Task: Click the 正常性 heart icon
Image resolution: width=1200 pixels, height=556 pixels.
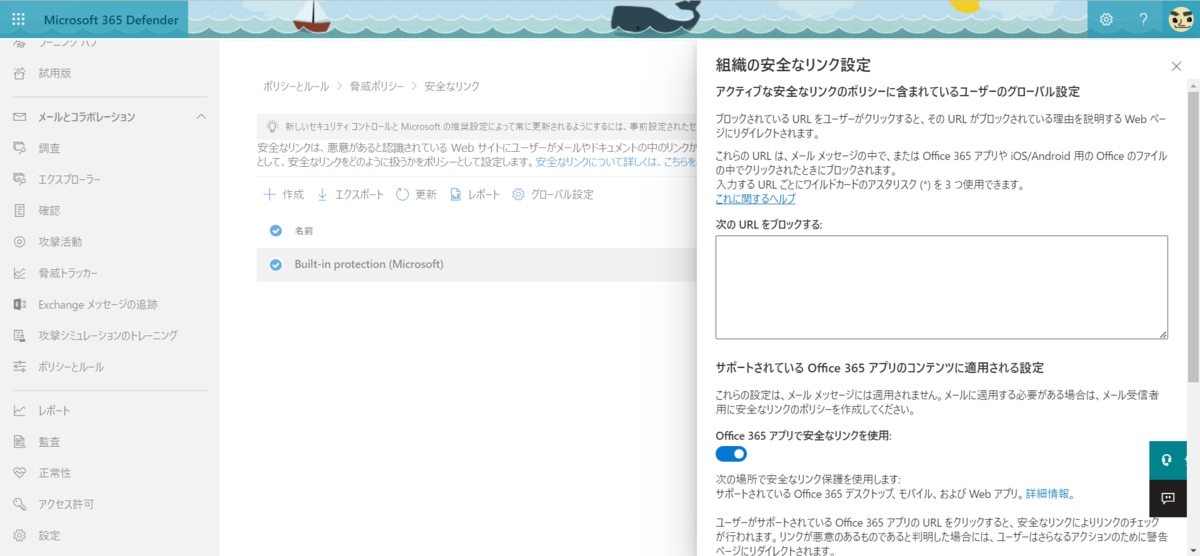Action: 19,472
